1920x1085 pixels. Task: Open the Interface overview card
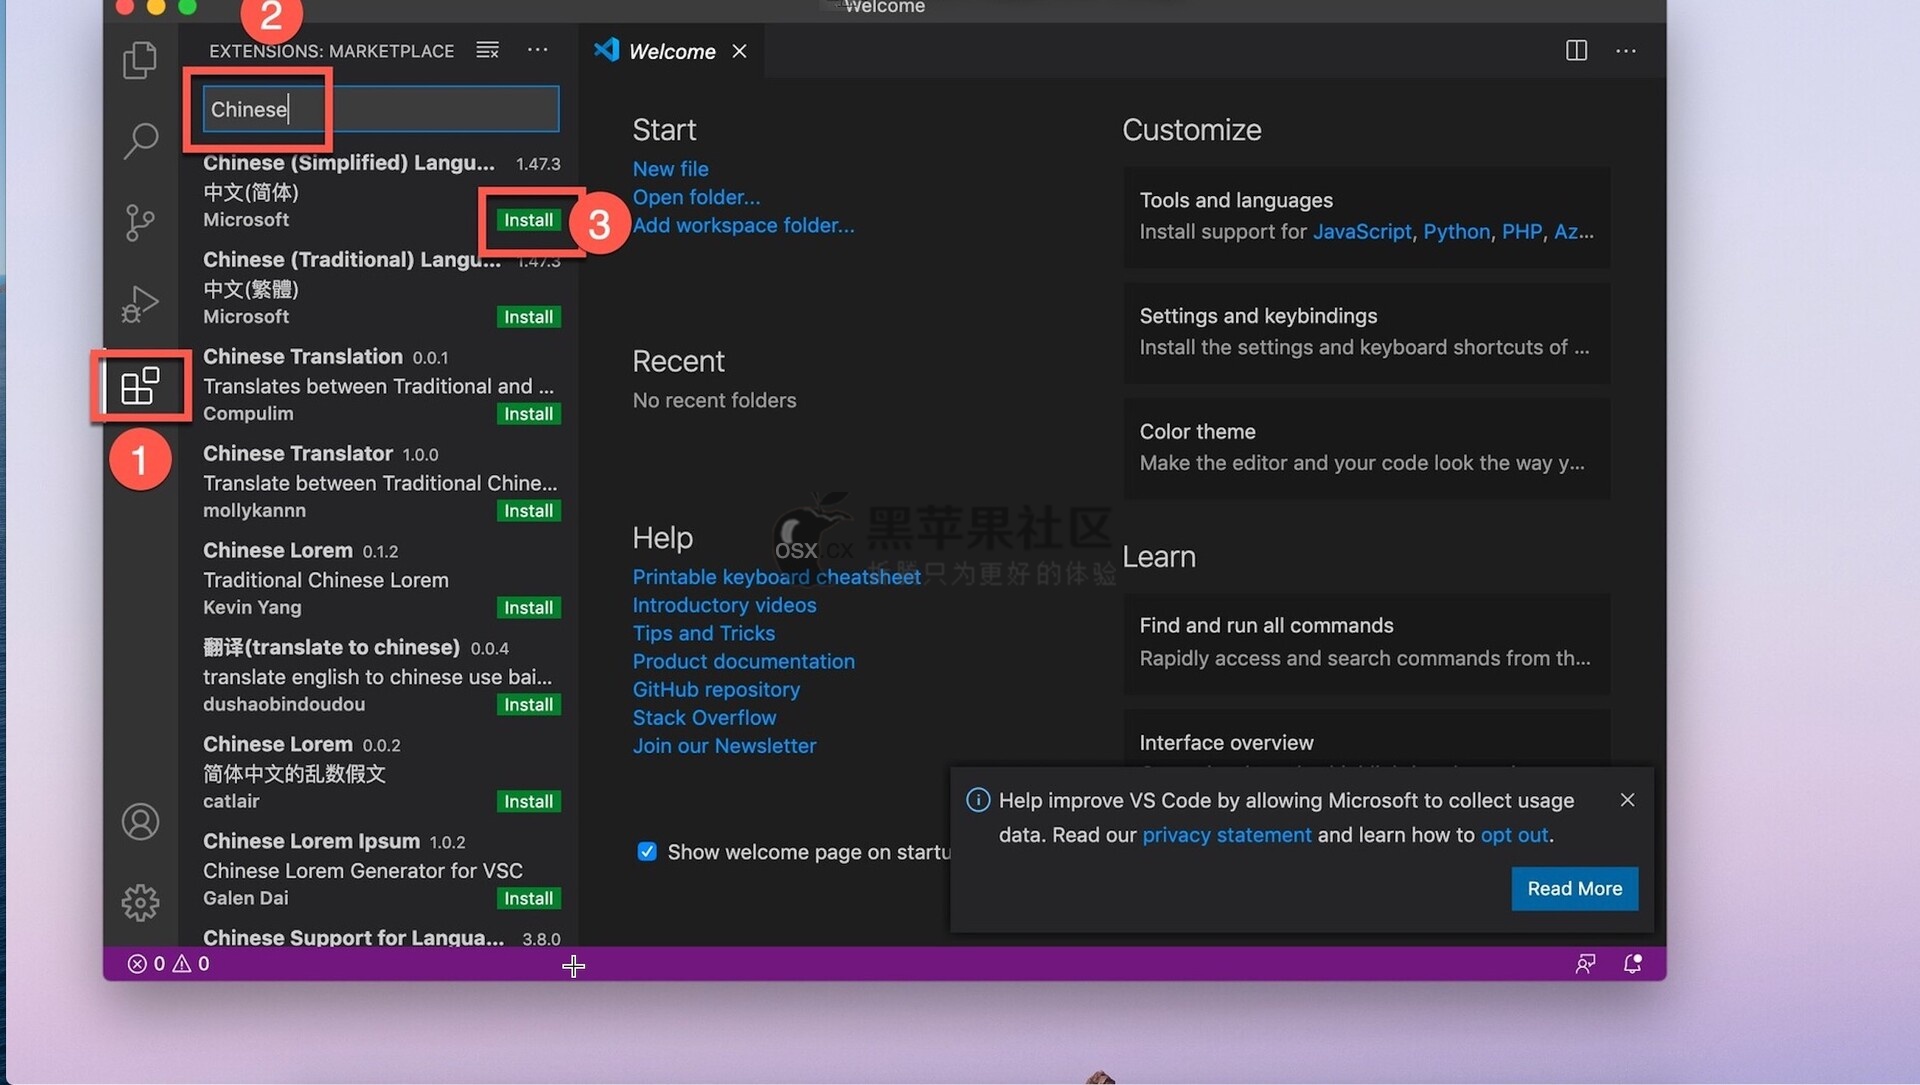[1366, 741]
